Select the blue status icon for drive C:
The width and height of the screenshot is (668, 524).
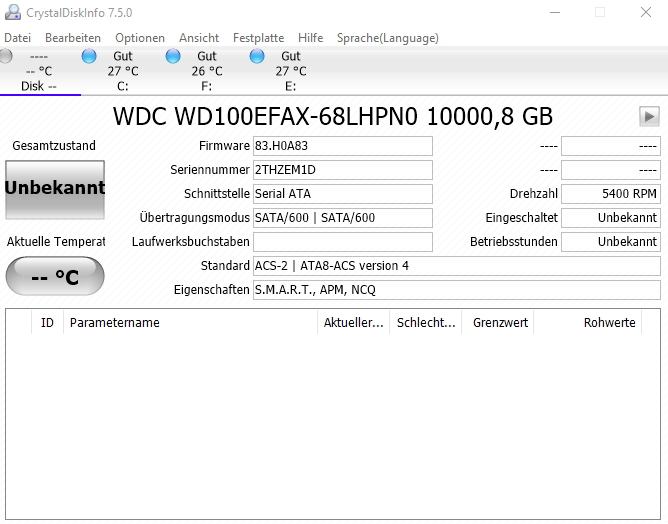[89, 56]
